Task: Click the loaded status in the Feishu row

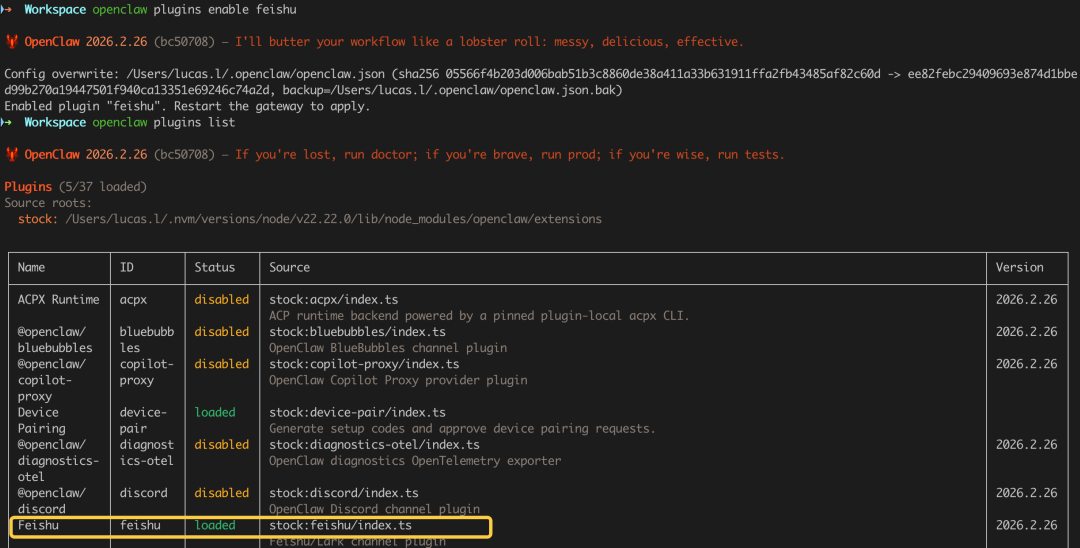Action: coord(215,525)
